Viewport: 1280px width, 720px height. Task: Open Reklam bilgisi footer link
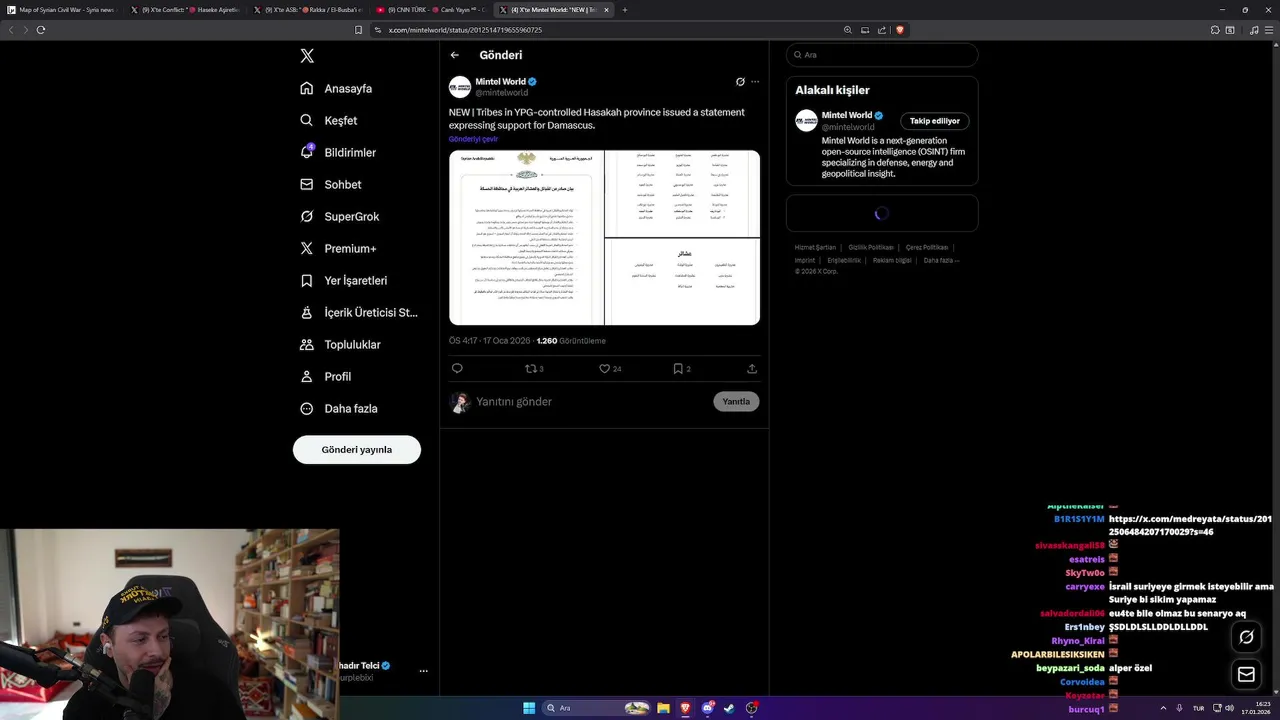tap(892, 260)
